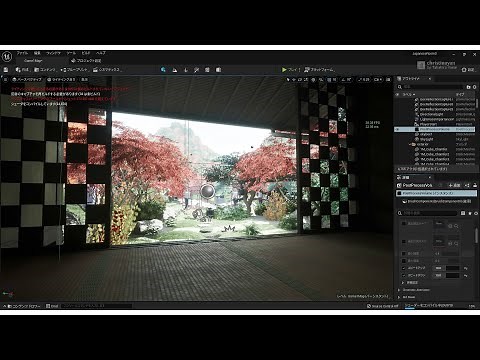Image resolution: width=480 pixels, height=360 pixels.
Task: Open the Window menu
Action: [x=53, y=53]
